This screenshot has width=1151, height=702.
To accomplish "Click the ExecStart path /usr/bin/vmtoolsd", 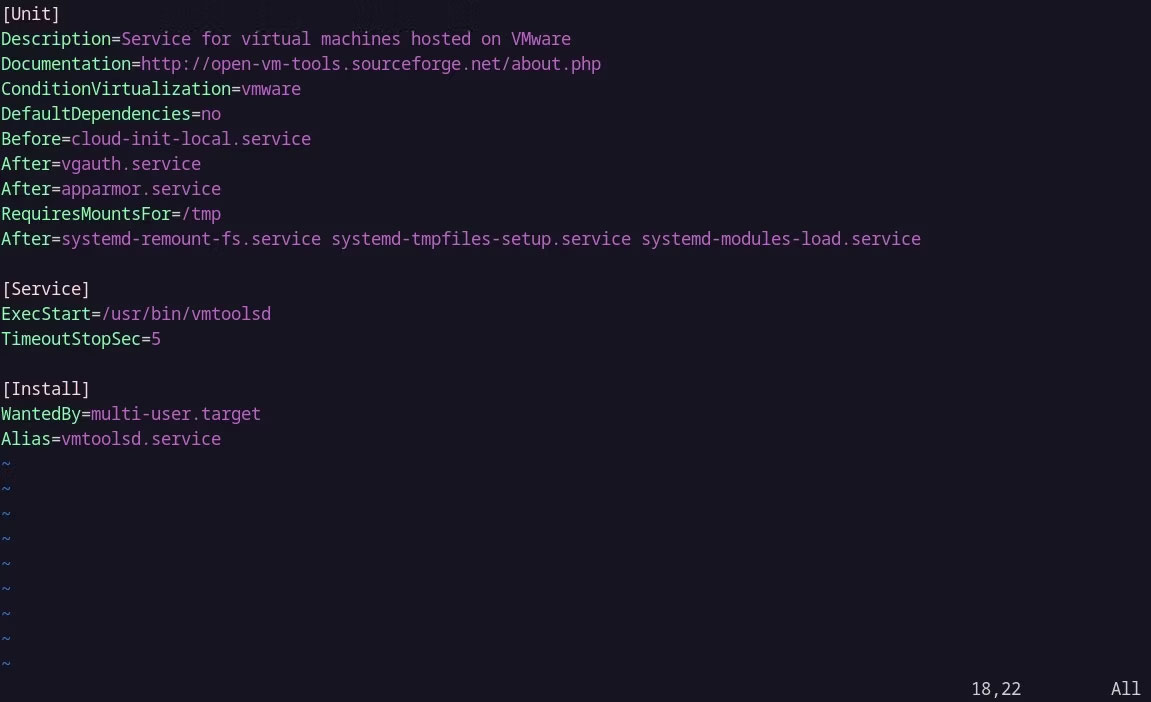I will tap(185, 314).
